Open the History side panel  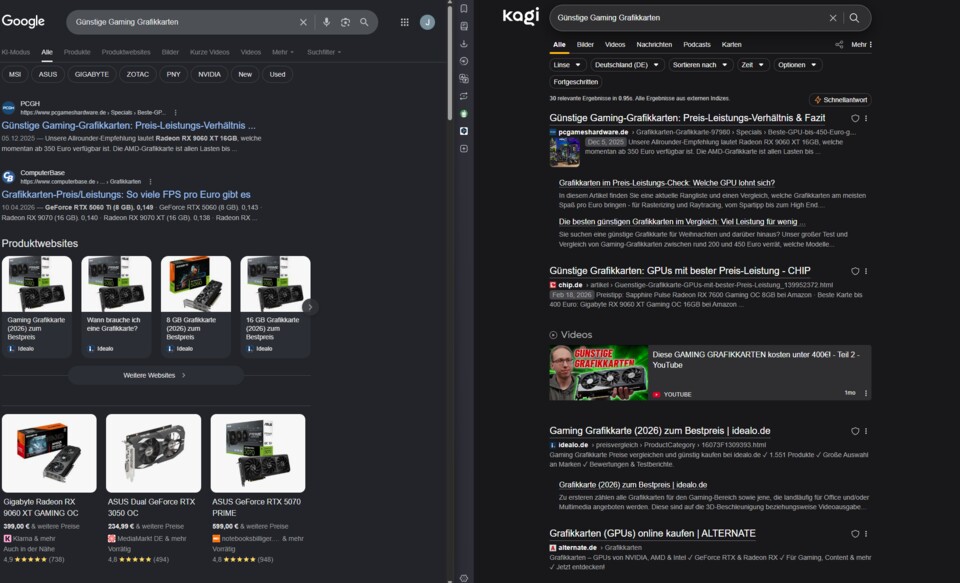pos(463,61)
